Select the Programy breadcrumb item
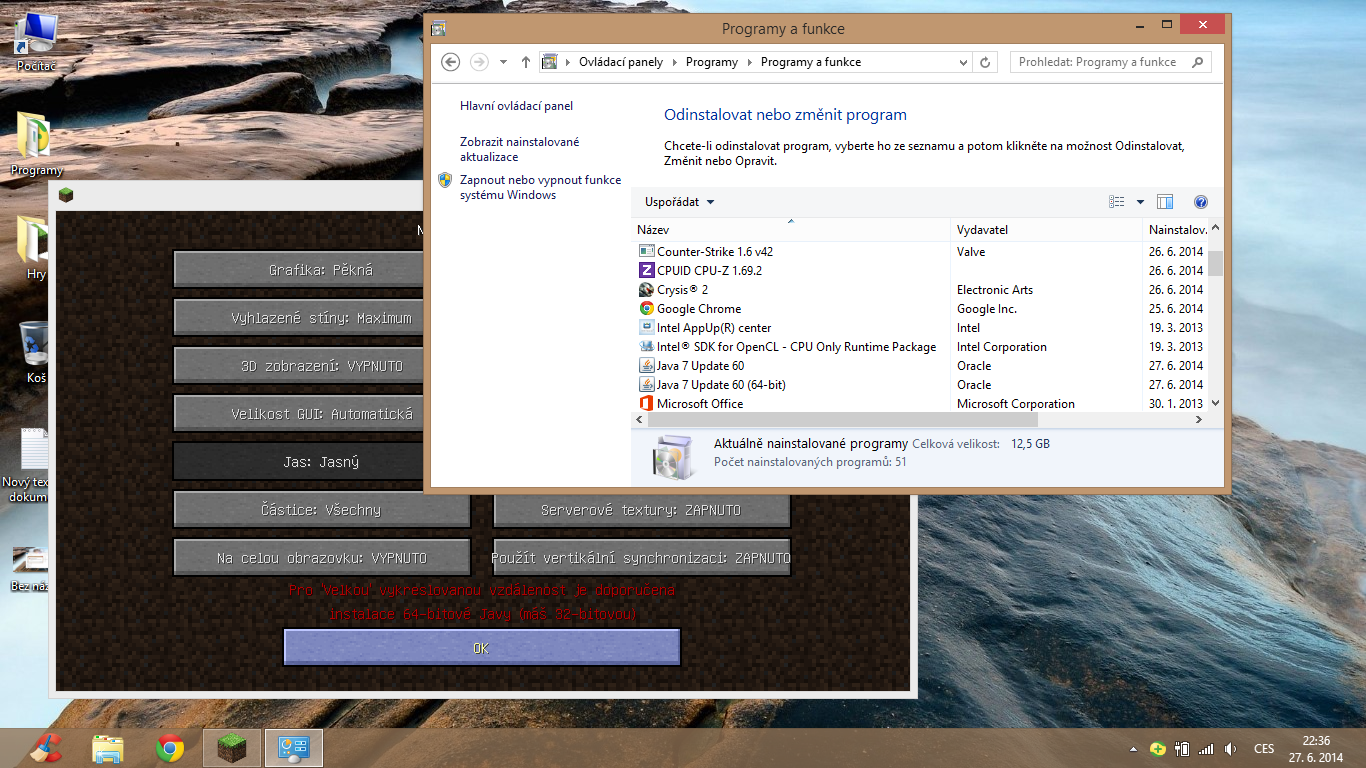1366x768 pixels. 711,62
